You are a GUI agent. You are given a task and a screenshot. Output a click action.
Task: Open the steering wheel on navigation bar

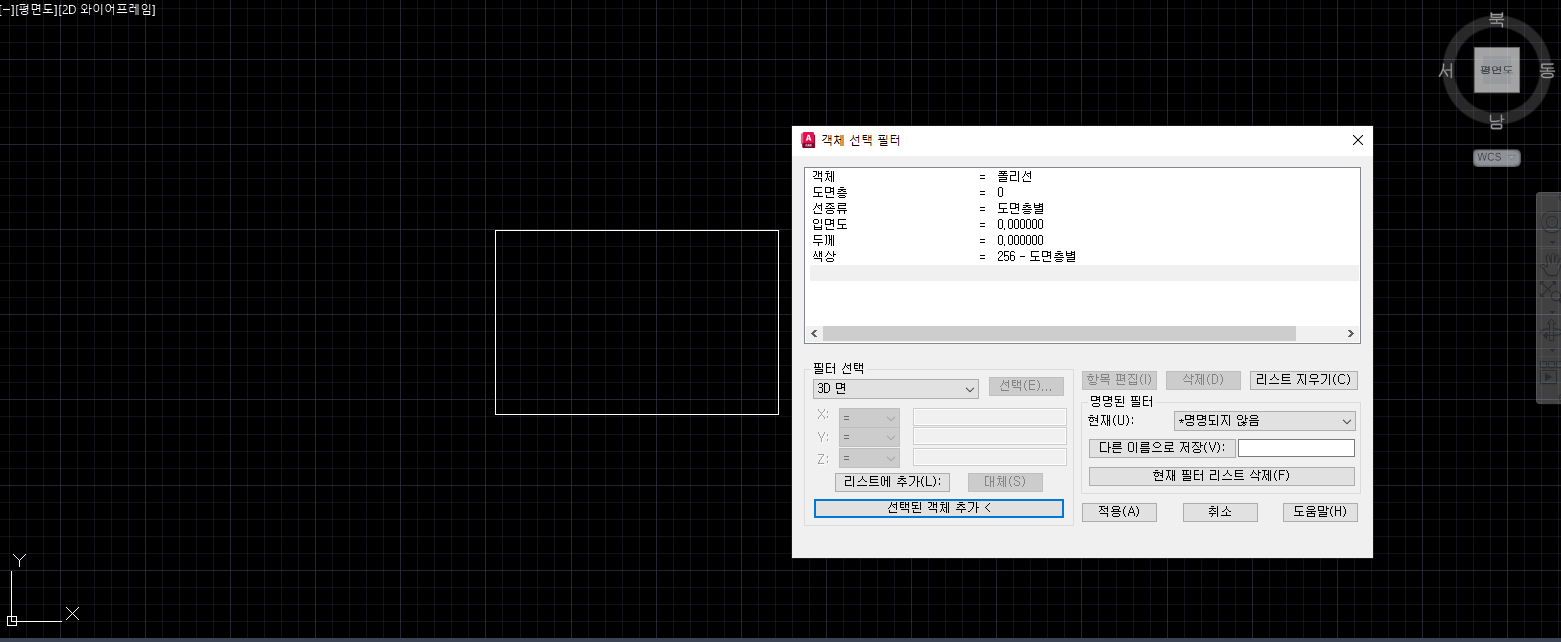click(1550, 220)
